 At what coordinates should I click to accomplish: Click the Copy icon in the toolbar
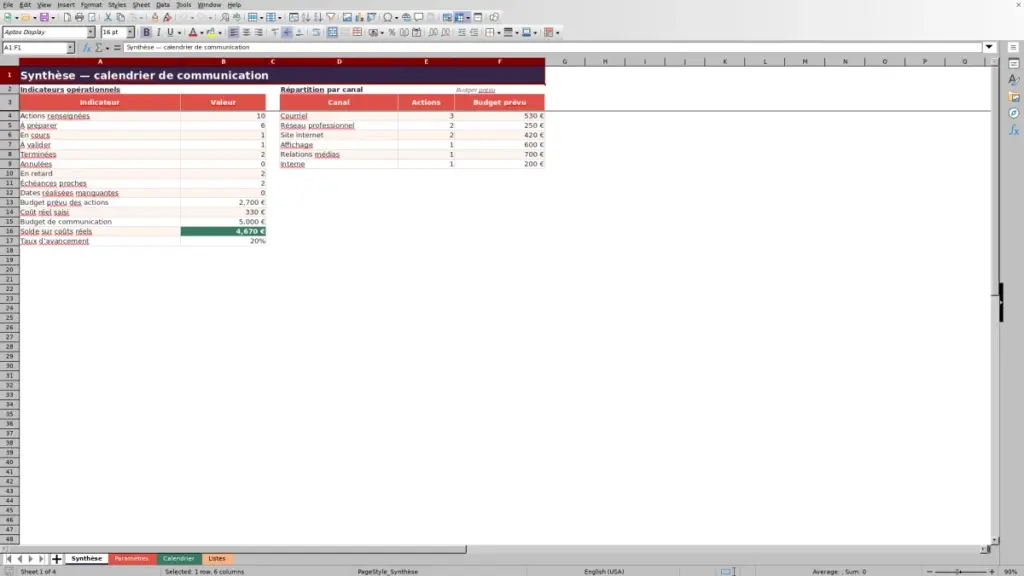click(120, 18)
